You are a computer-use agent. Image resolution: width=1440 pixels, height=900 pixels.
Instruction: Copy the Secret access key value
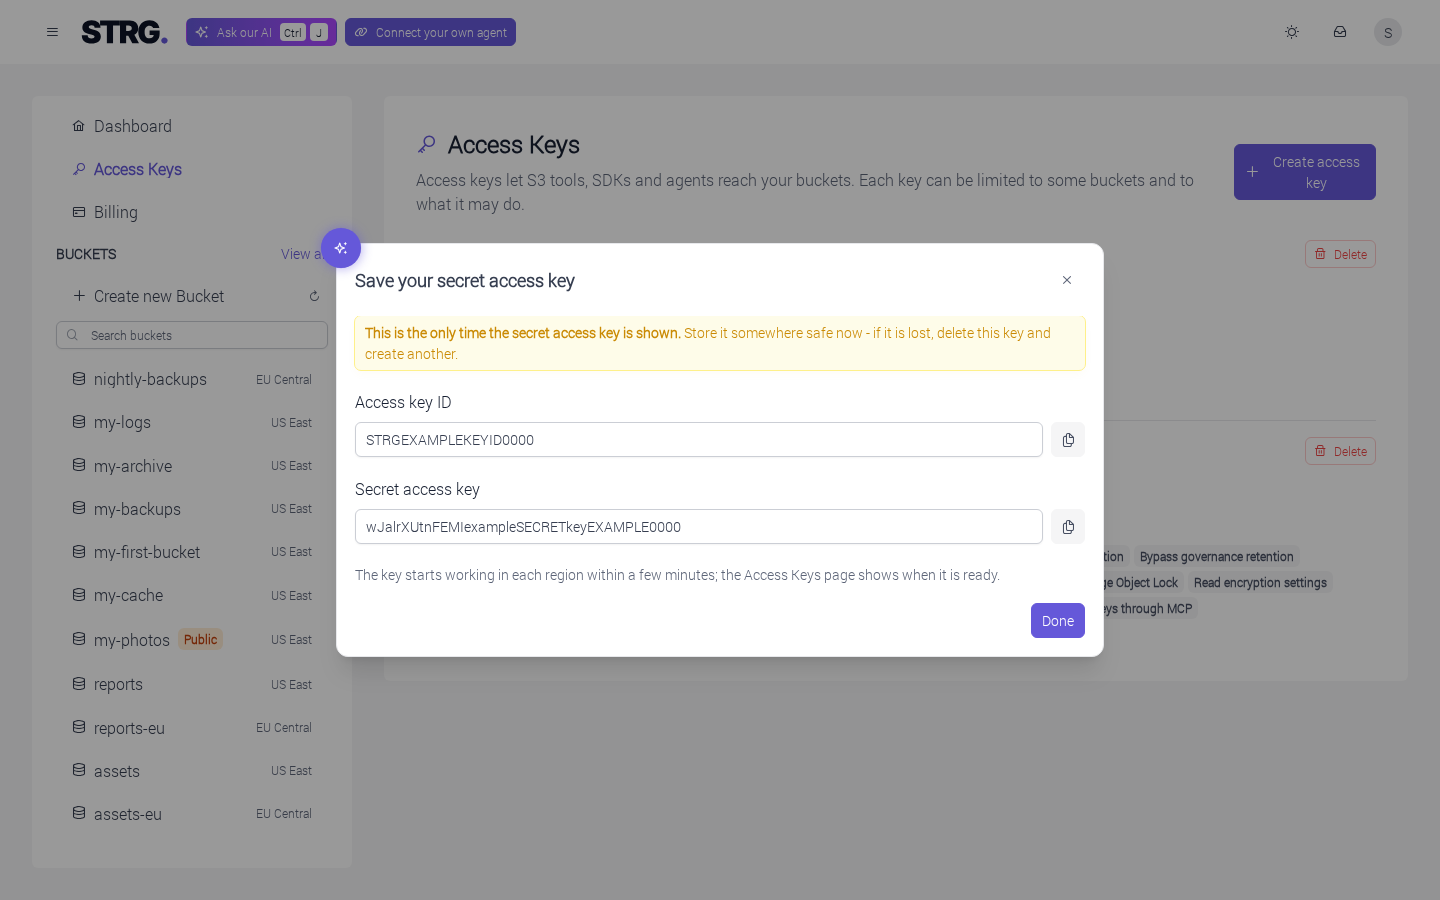[1068, 527]
